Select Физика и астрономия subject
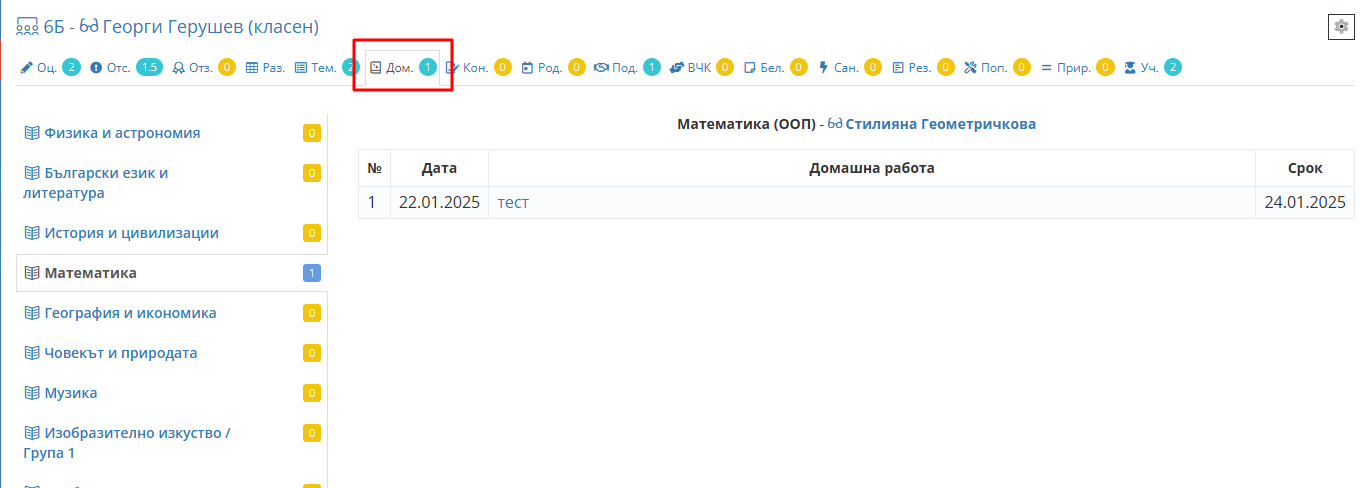Screen dimensions: 1367x488 172,133
